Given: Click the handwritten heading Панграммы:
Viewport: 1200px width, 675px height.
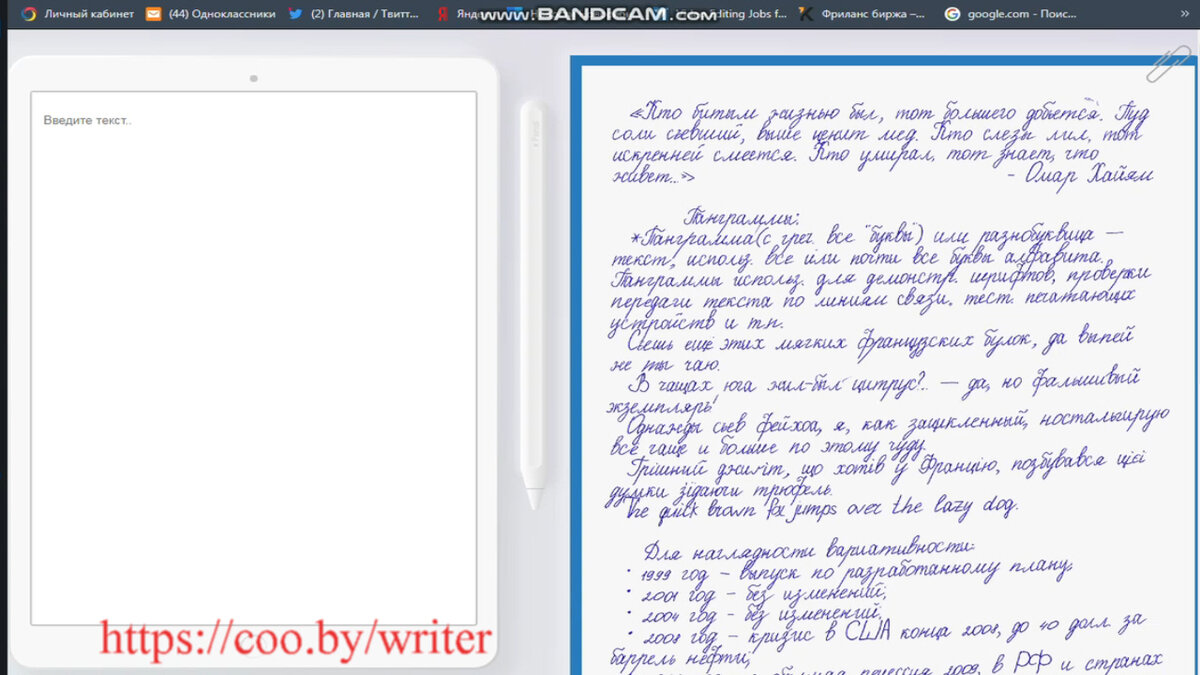Looking at the screenshot, I should click(741, 218).
